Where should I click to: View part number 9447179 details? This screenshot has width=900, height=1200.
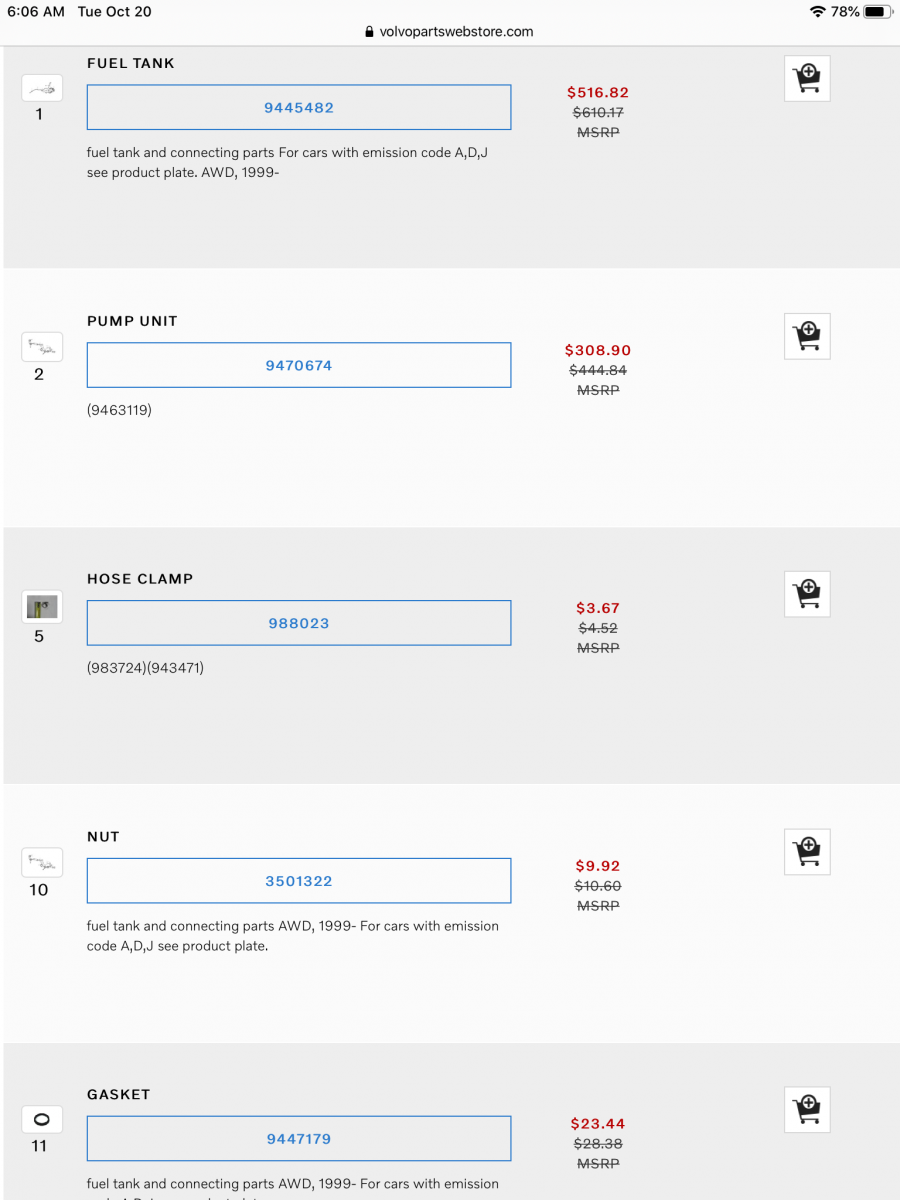click(299, 1139)
